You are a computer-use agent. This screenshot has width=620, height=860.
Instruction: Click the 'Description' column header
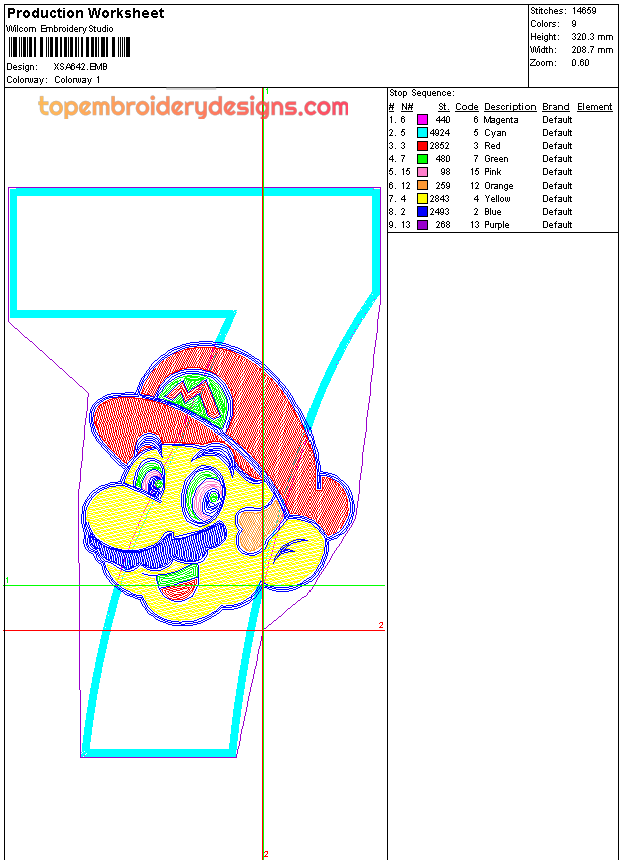(510, 107)
